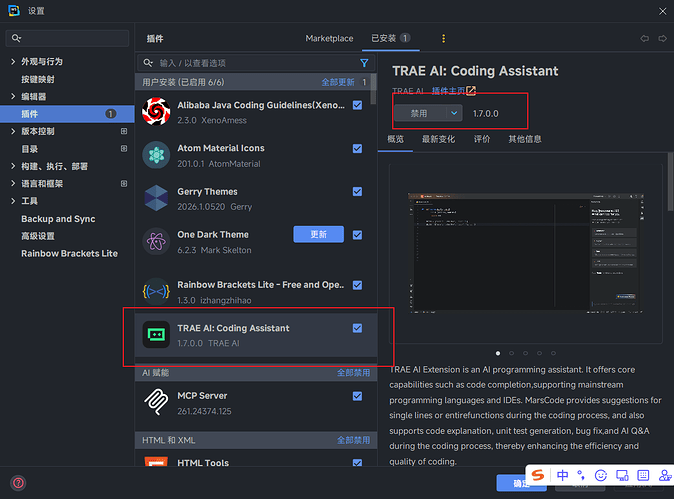Open the emoji smiley in IME bar
Viewport: 674px width, 499px height.
[600, 475]
